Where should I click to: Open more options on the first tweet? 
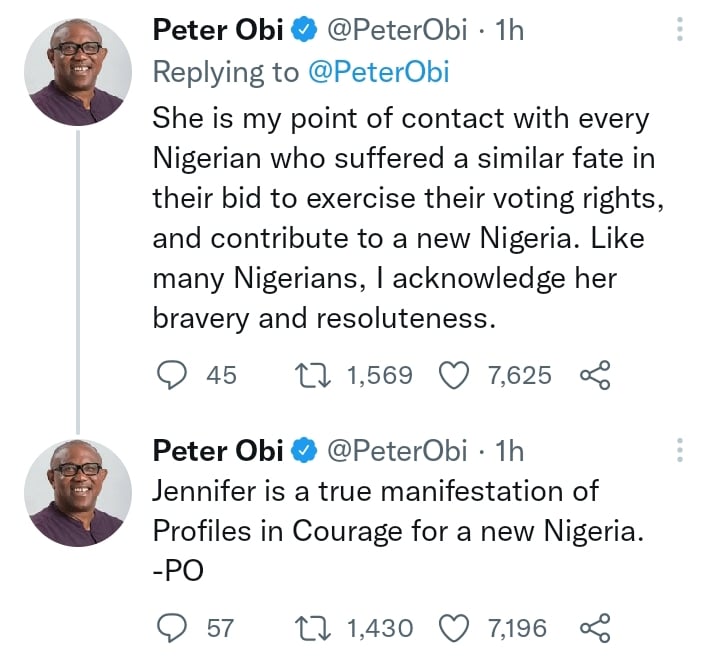coord(681,30)
